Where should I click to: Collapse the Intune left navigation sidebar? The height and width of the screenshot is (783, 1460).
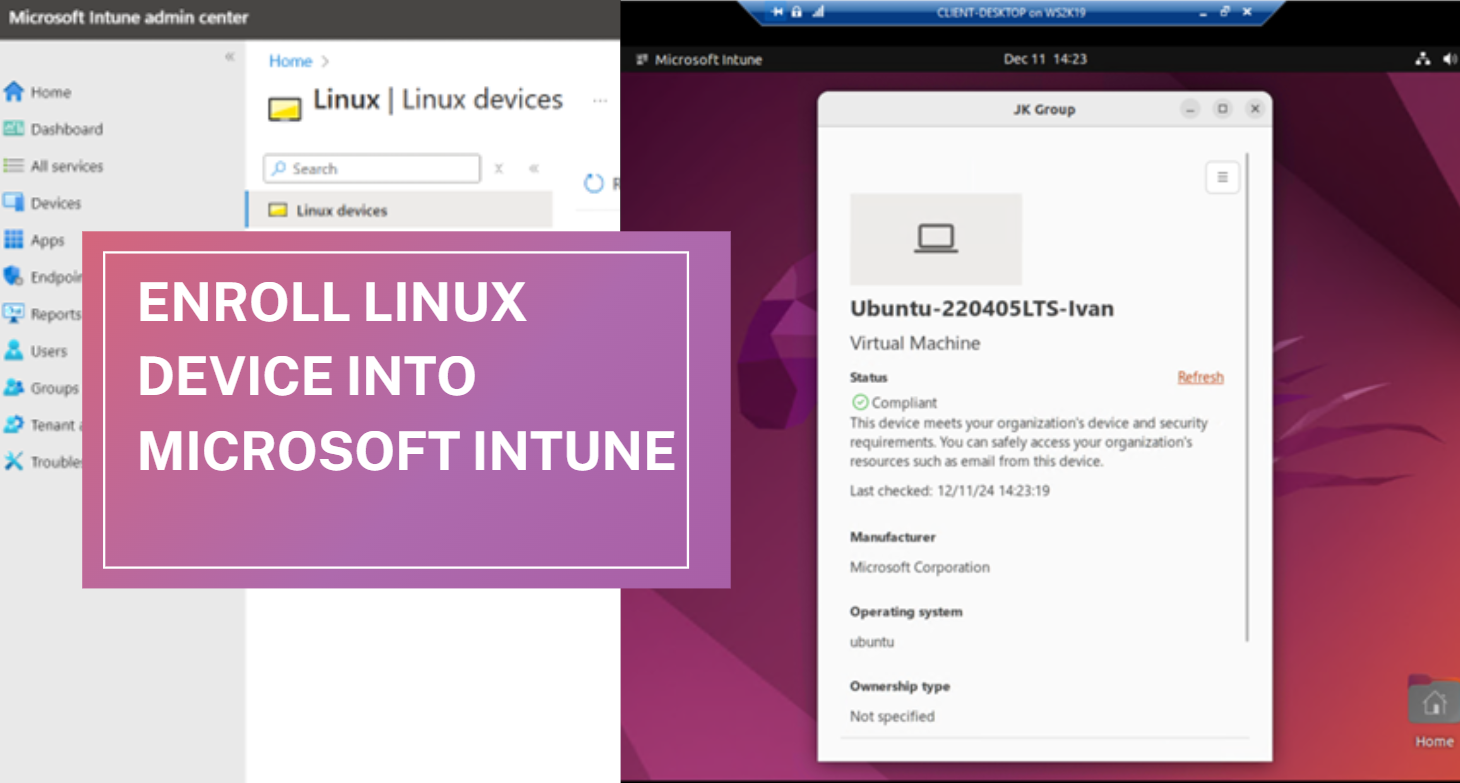tap(229, 57)
